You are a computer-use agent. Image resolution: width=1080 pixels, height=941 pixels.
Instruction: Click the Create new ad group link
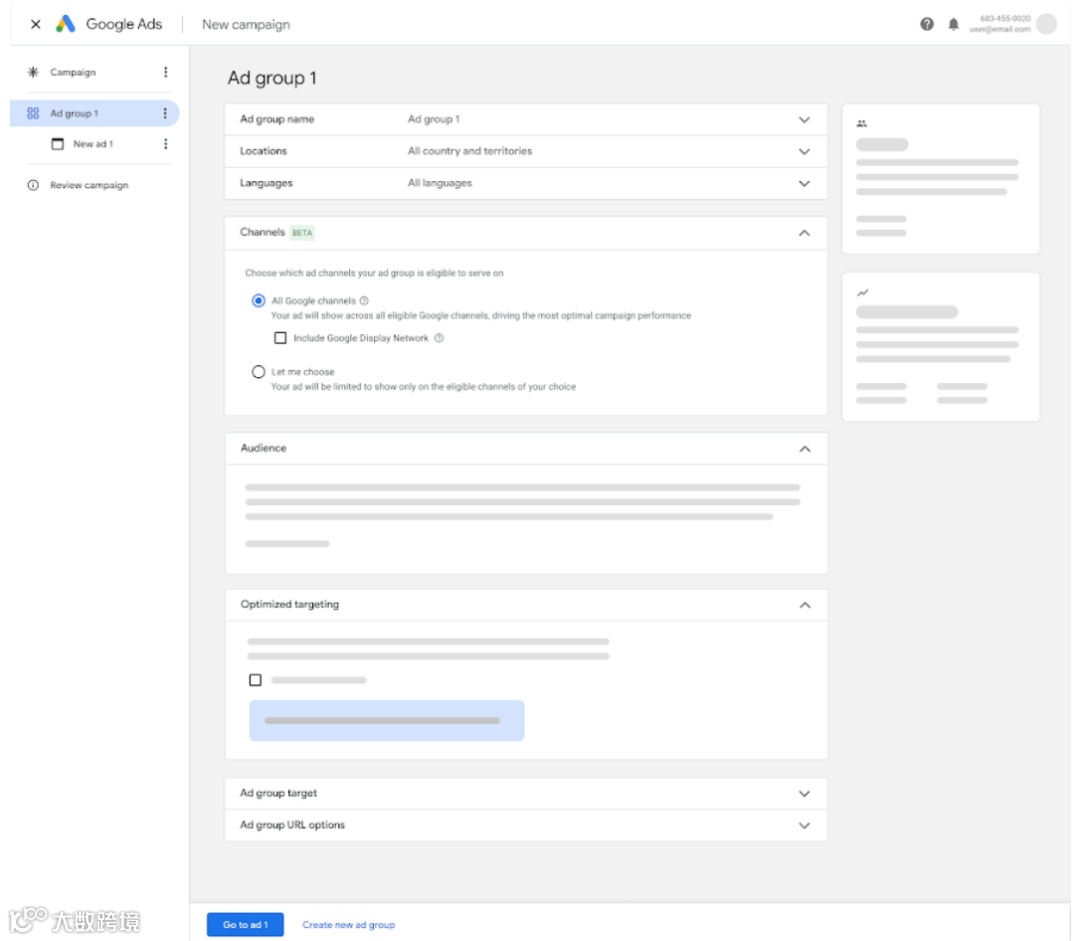(348, 925)
